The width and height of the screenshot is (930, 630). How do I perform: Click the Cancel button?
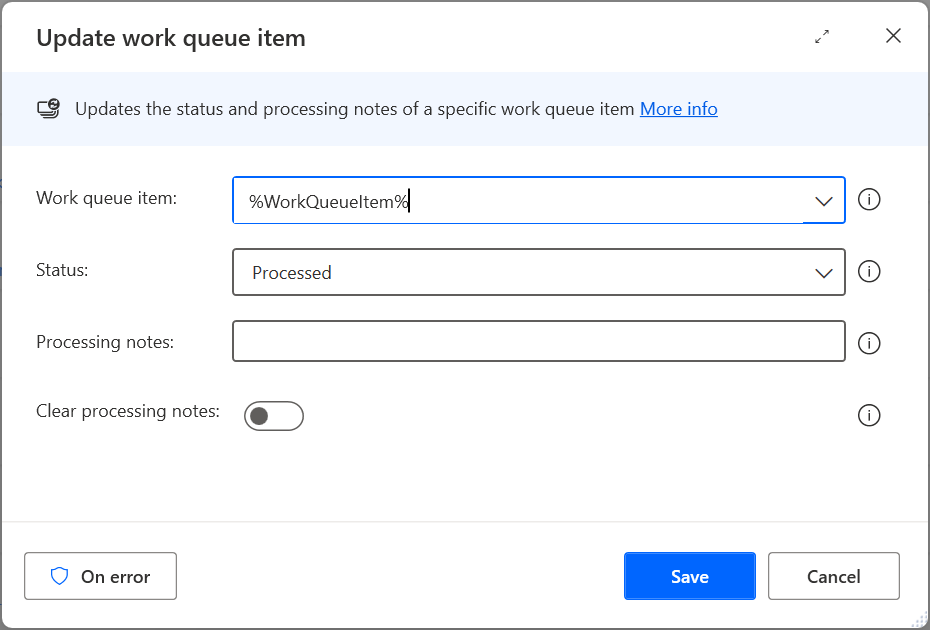[x=833, y=576]
